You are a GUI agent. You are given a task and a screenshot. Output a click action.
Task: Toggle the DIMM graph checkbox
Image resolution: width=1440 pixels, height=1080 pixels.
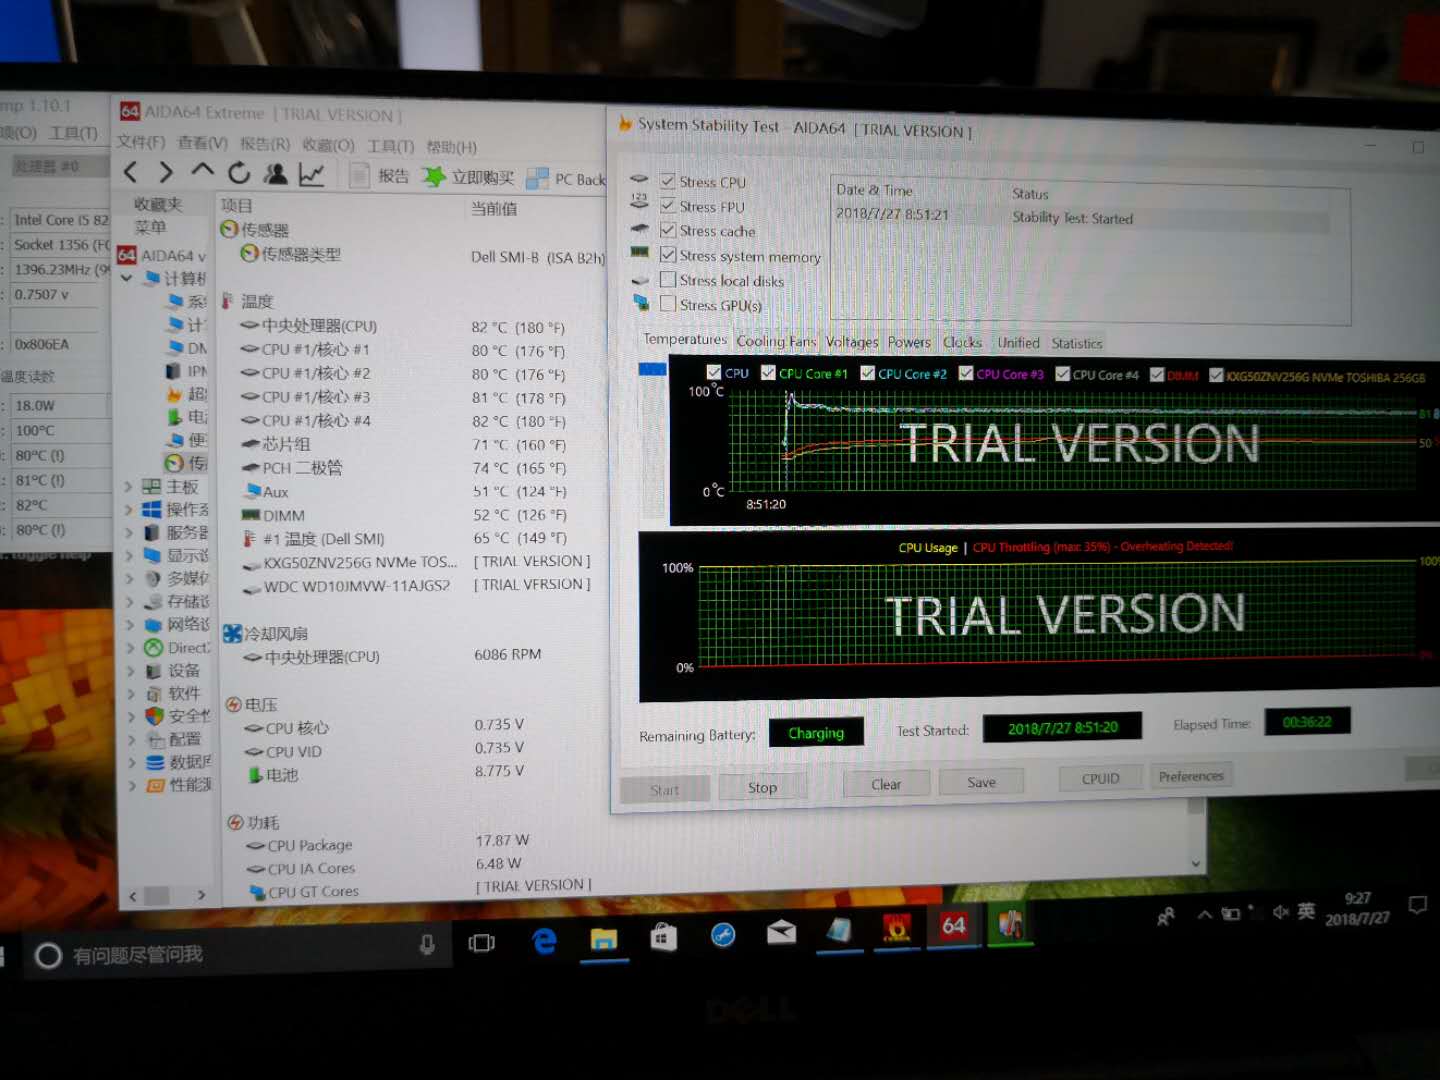1157,375
